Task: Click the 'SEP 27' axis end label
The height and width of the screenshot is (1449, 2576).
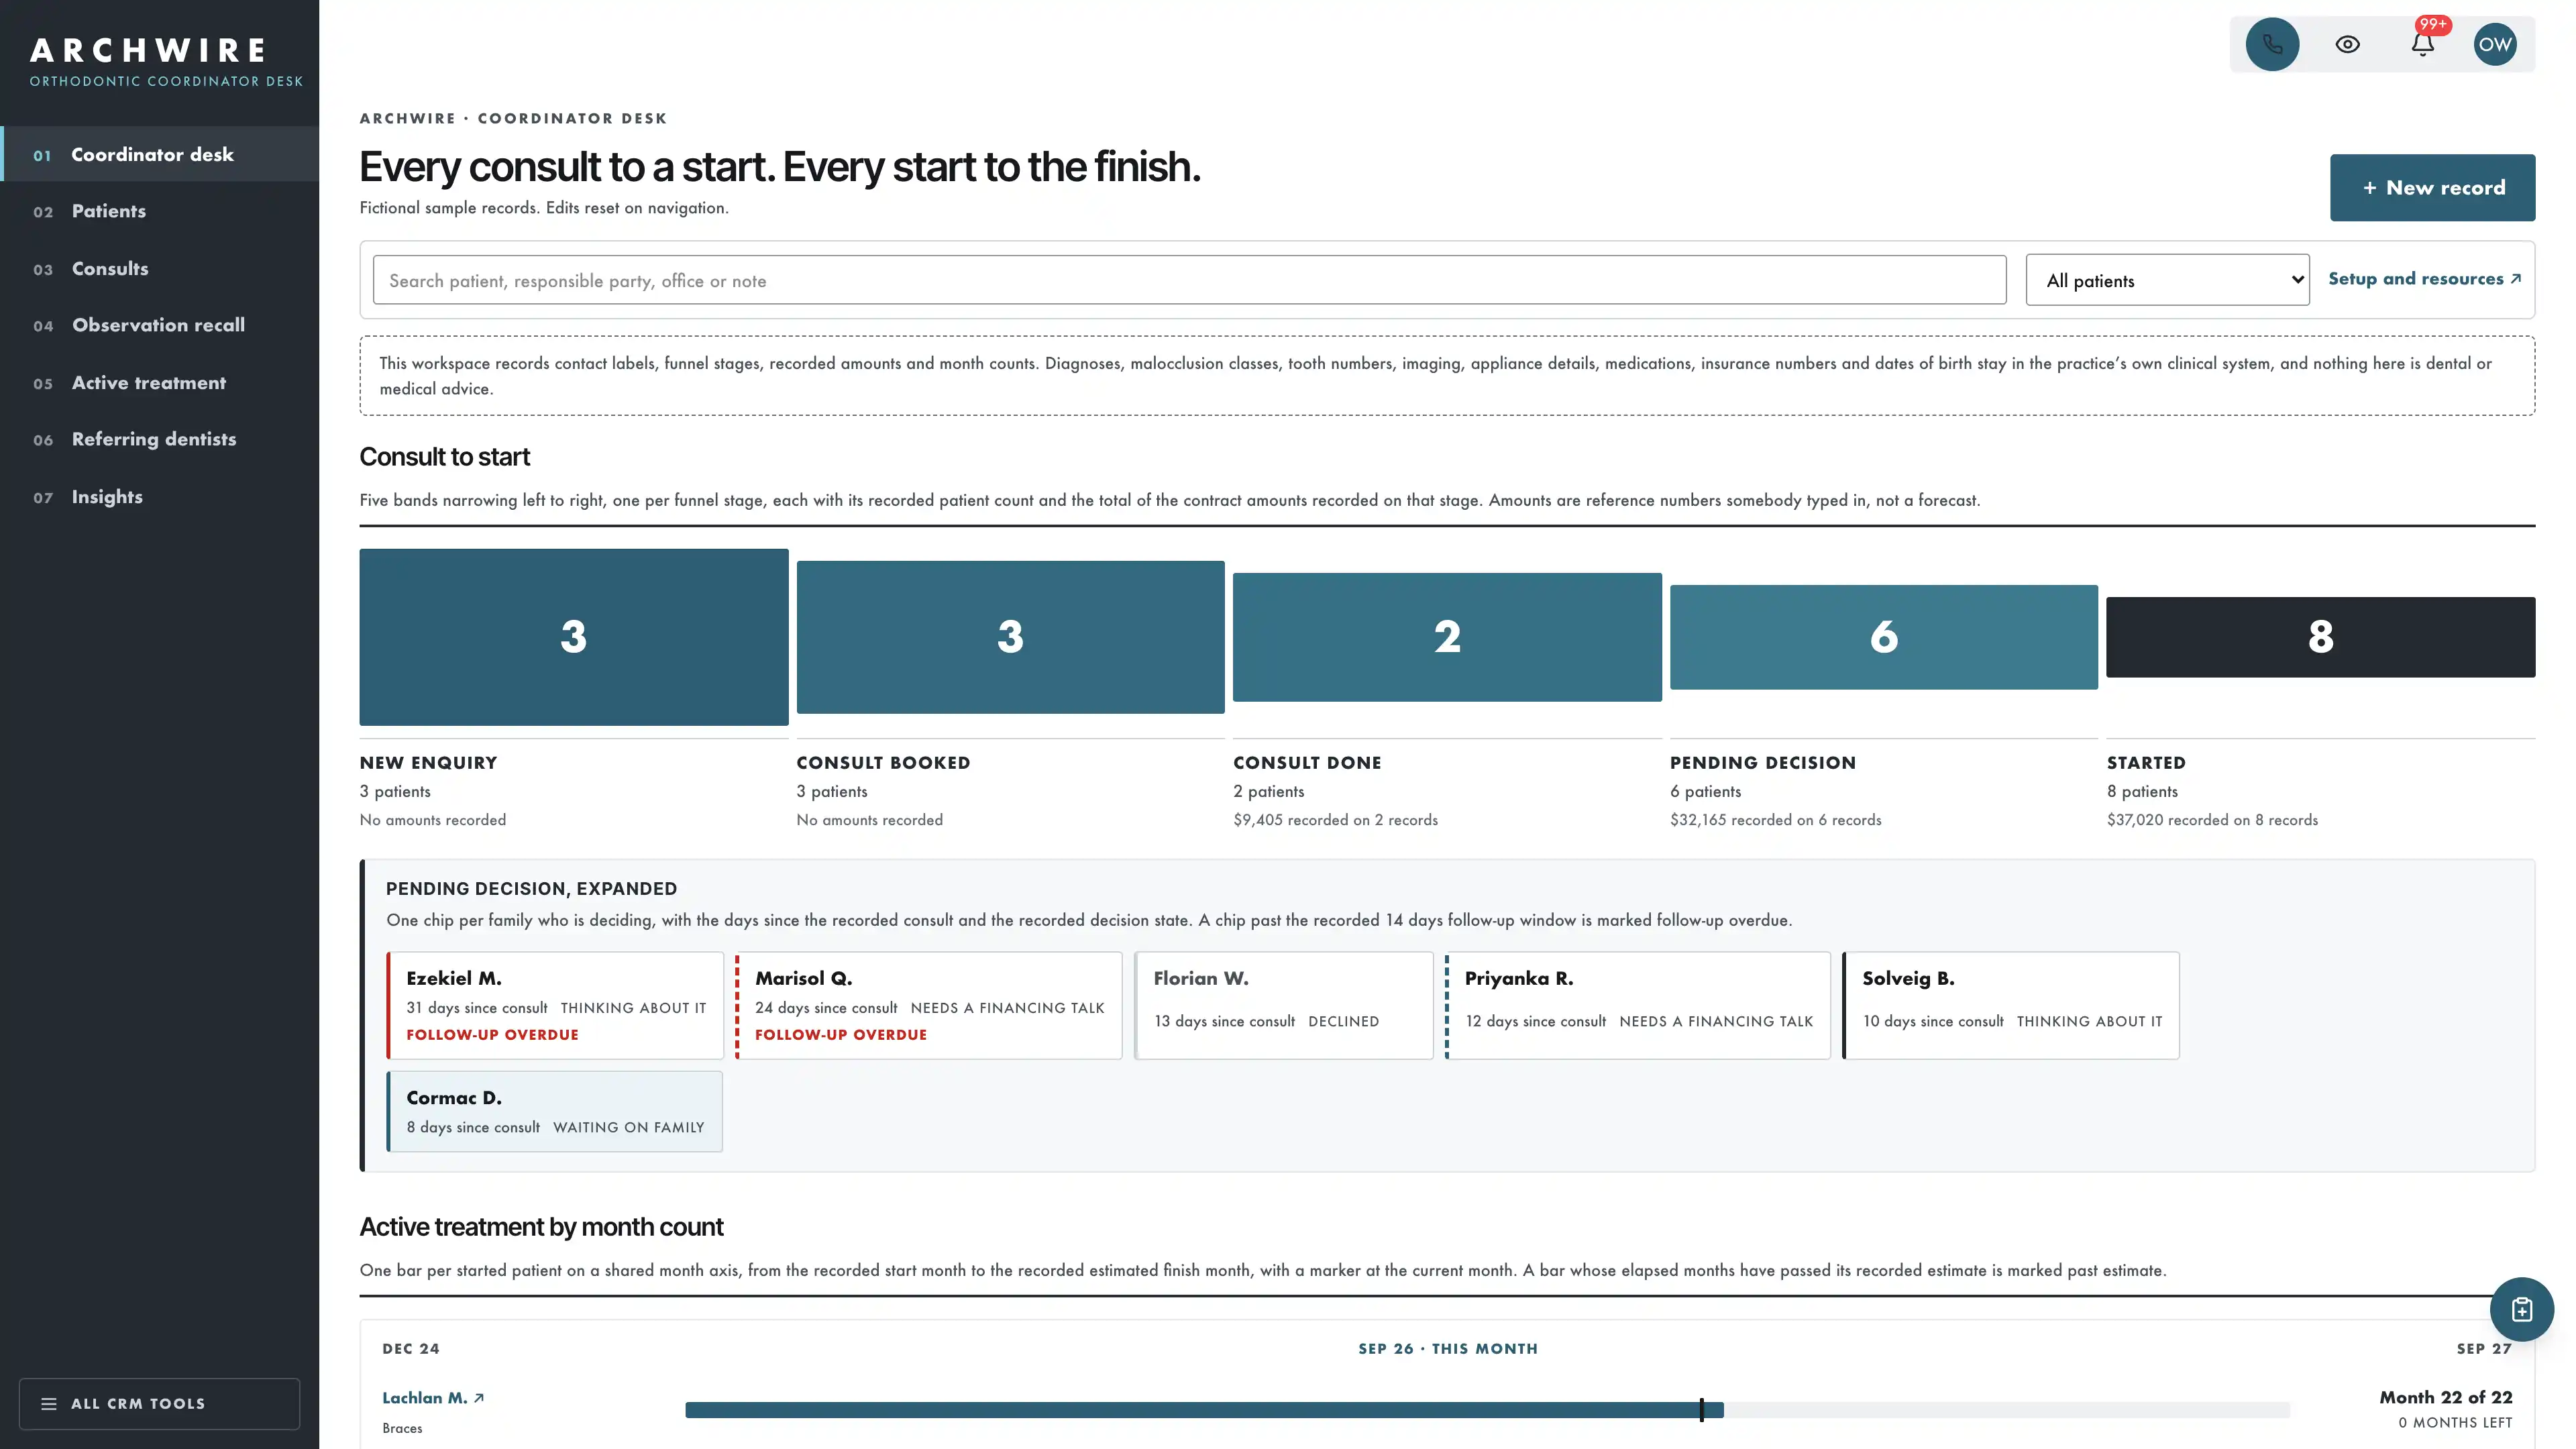Action: coord(2484,1349)
